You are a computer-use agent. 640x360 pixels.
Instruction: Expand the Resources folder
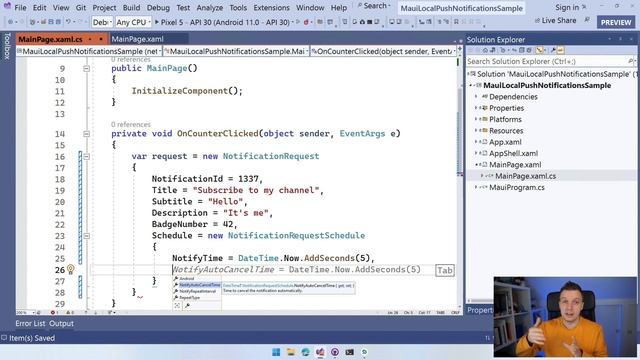click(476, 131)
